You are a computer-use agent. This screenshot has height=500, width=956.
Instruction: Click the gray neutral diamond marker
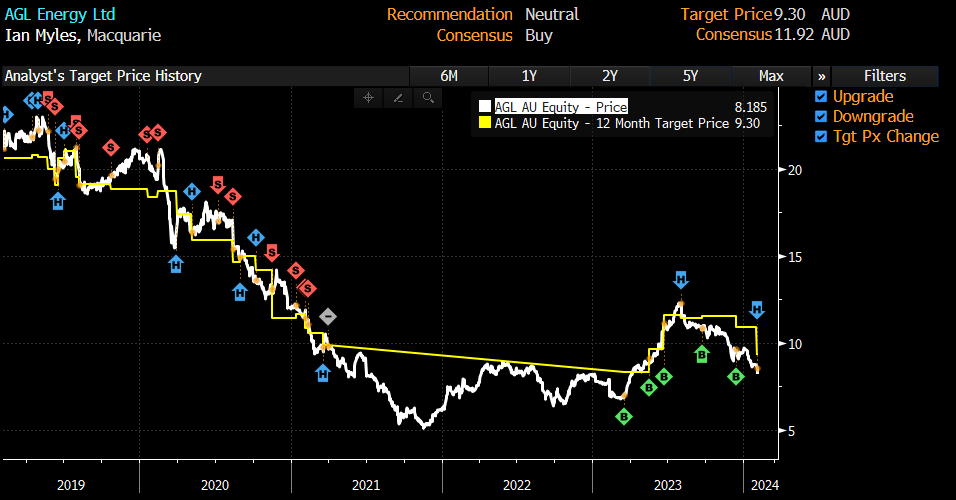328,316
